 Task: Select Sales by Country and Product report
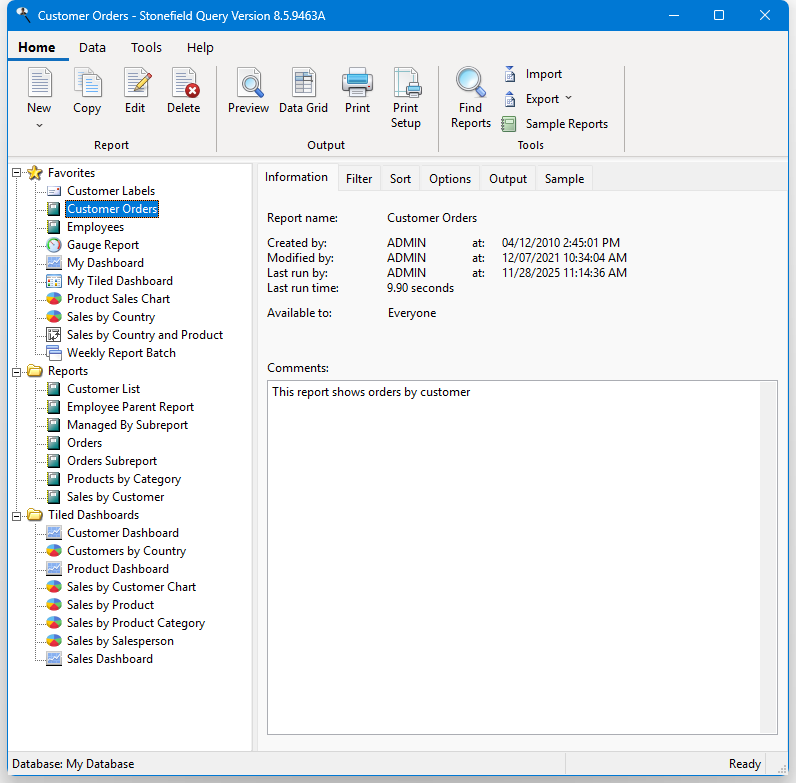pyautogui.click(x=144, y=335)
